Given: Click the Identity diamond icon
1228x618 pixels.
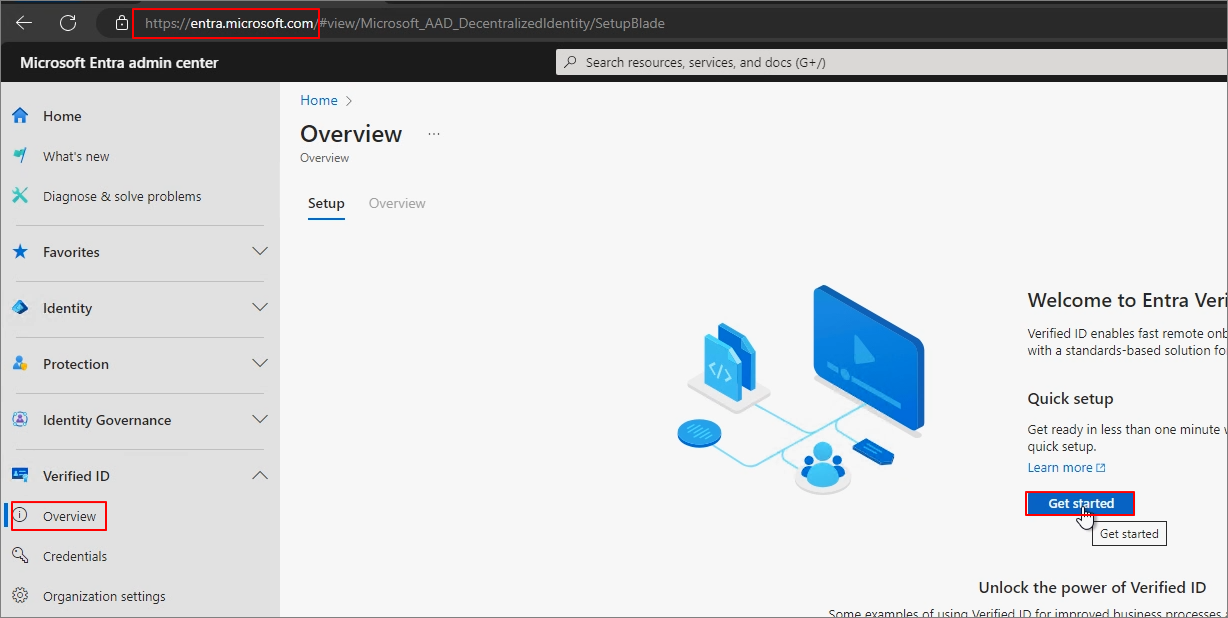Looking at the screenshot, I should pos(20,308).
